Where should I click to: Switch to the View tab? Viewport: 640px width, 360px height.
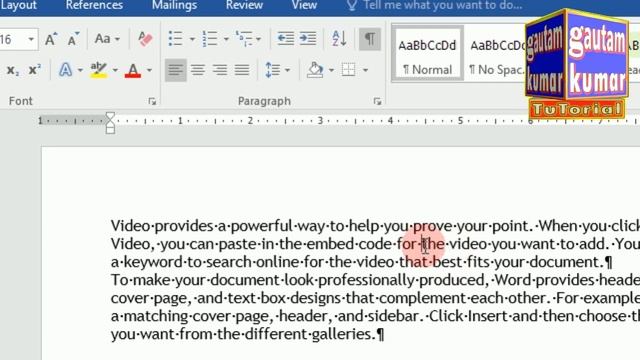click(x=304, y=5)
